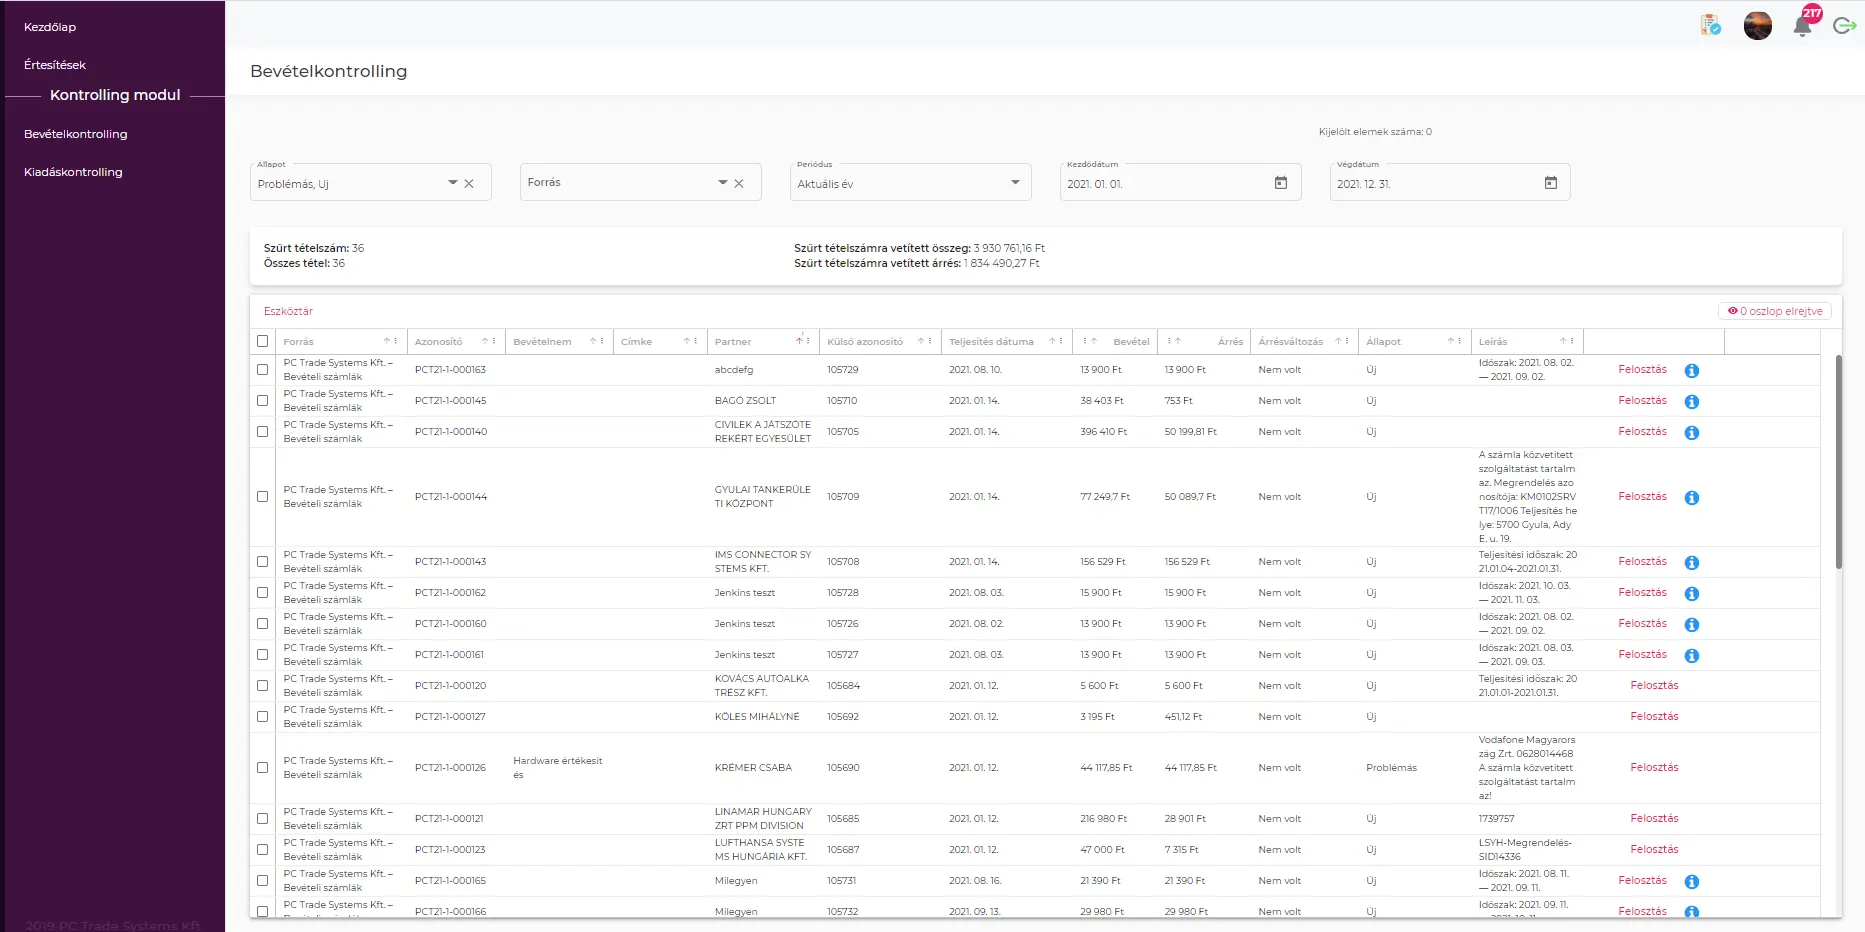
Task: Select the checkbox for PCT21-1-000145
Action: tap(262, 400)
